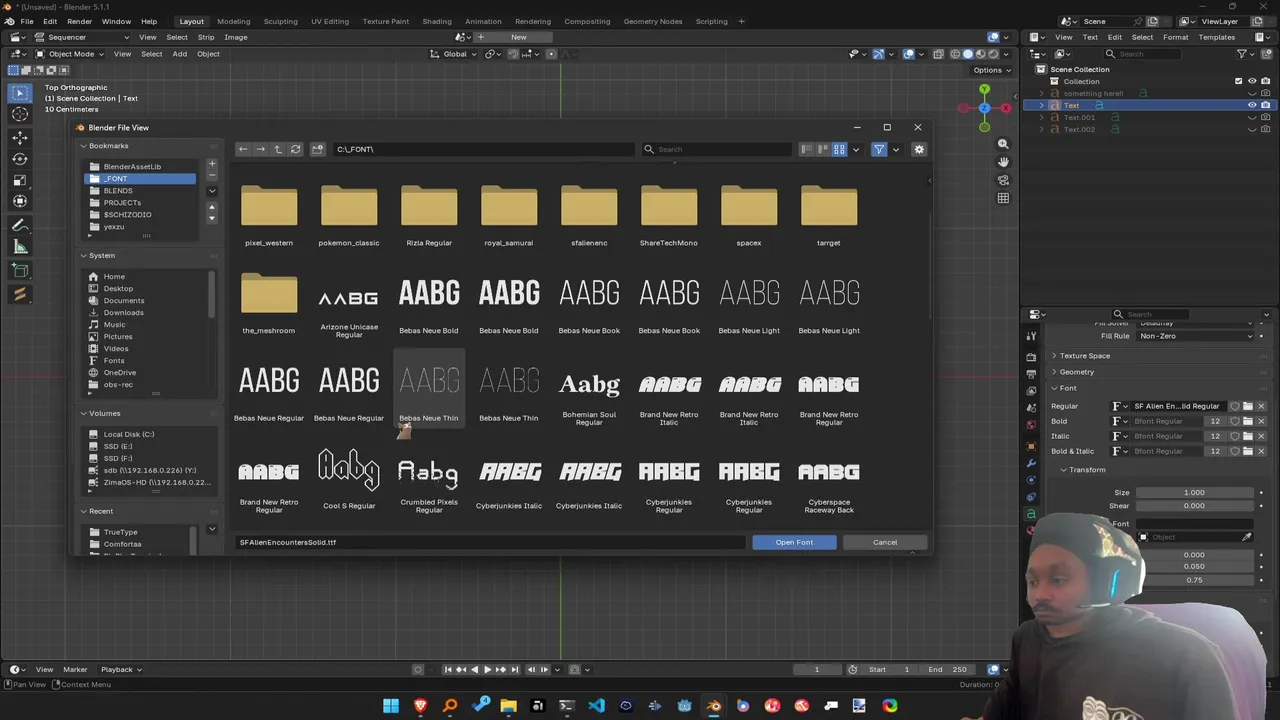Toggle camera view gizmo in viewport

click(1003, 180)
